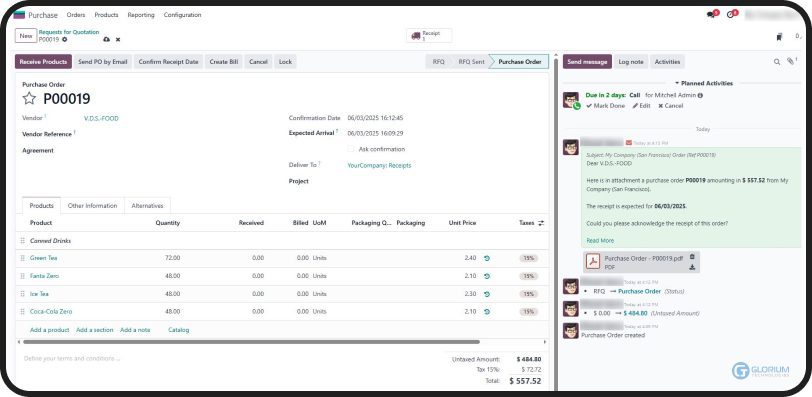Image resolution: width=812 pixels, height=397 pixels.
Task: Discard changes using the X icon
Action: [x=118, y=39]
